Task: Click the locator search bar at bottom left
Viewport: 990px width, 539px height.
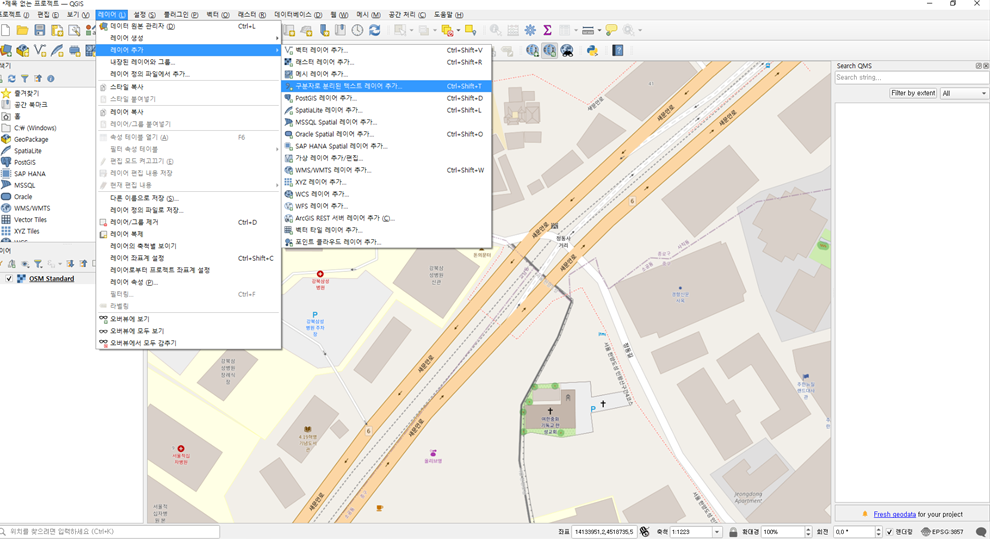Action: 110,531
